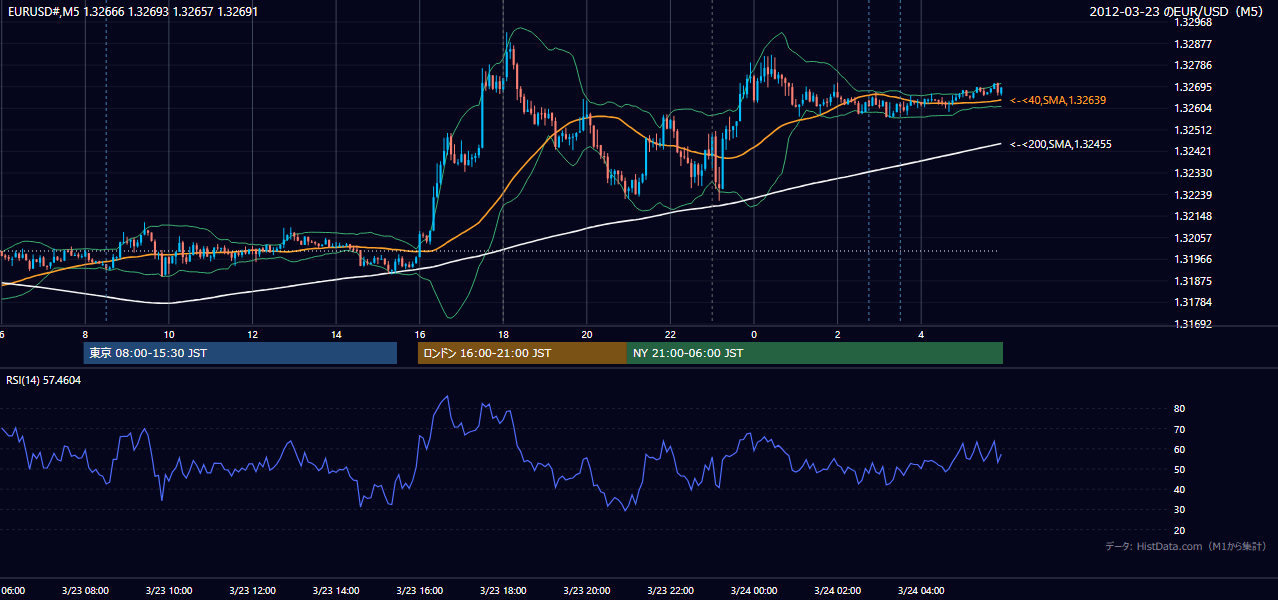Click price axis value 1.32512
Image resolution: width=1278 pixels, height=600 pixels.
tap(1194, 130)
